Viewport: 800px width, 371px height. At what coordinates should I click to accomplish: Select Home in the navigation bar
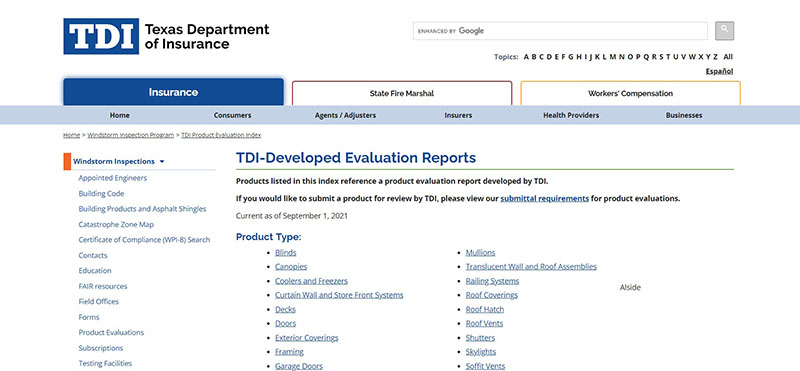(119, 115)
